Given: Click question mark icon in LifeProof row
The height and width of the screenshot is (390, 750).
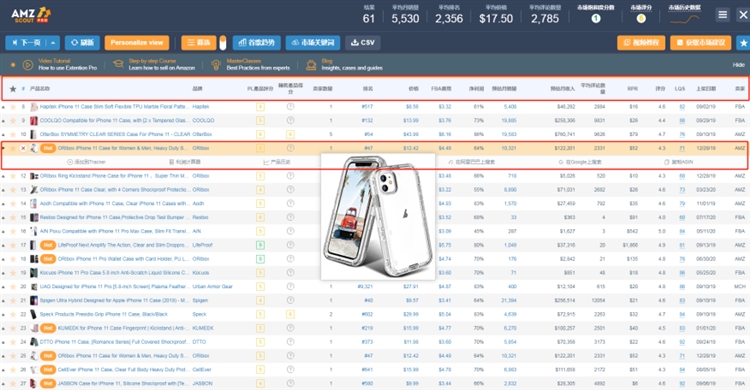Looking at the screenshot, I should tap(290, 245).
